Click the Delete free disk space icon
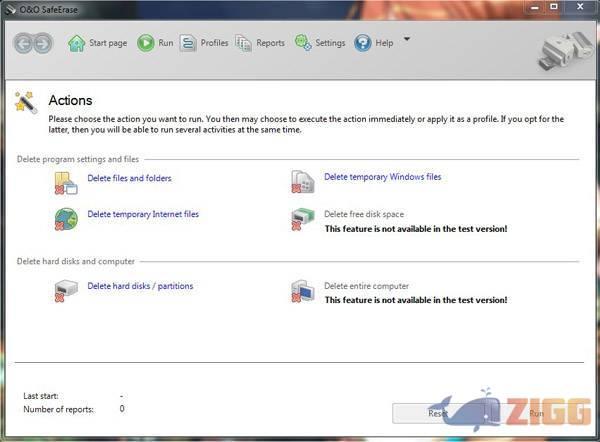Screen dimensions: 600x442 tap(302, 218)
